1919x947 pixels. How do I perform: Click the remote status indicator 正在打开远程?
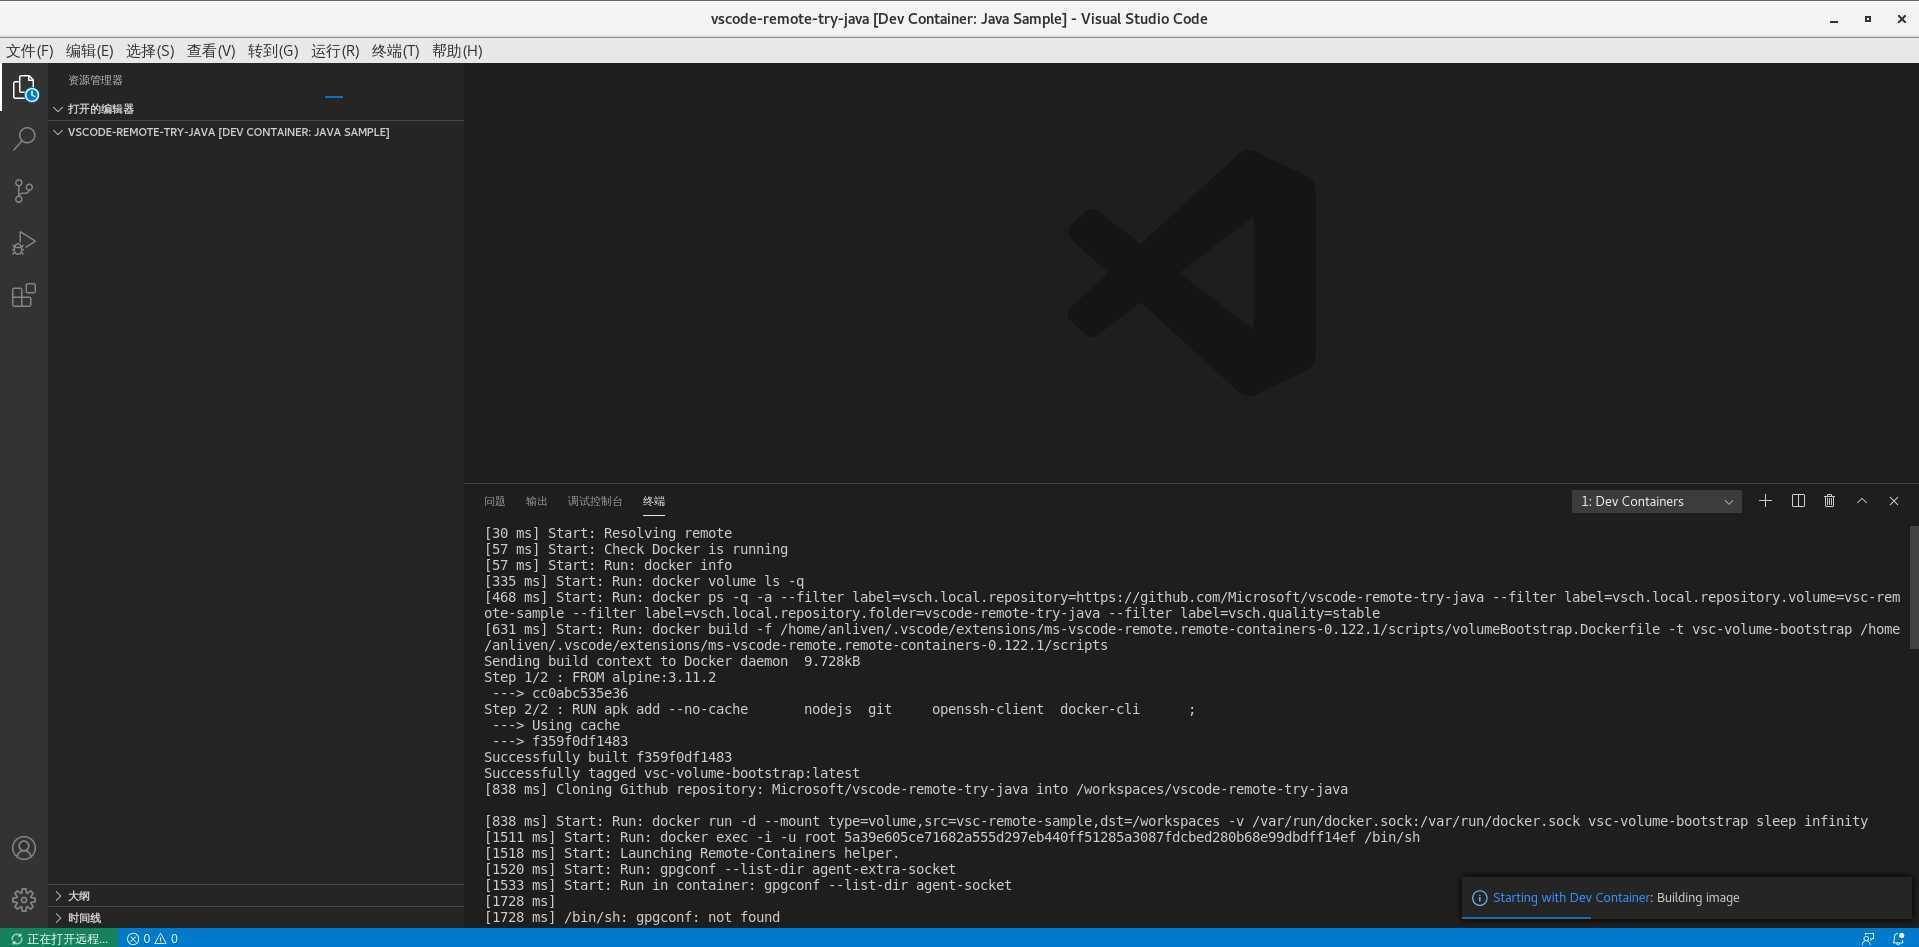[x=59, y=938]
